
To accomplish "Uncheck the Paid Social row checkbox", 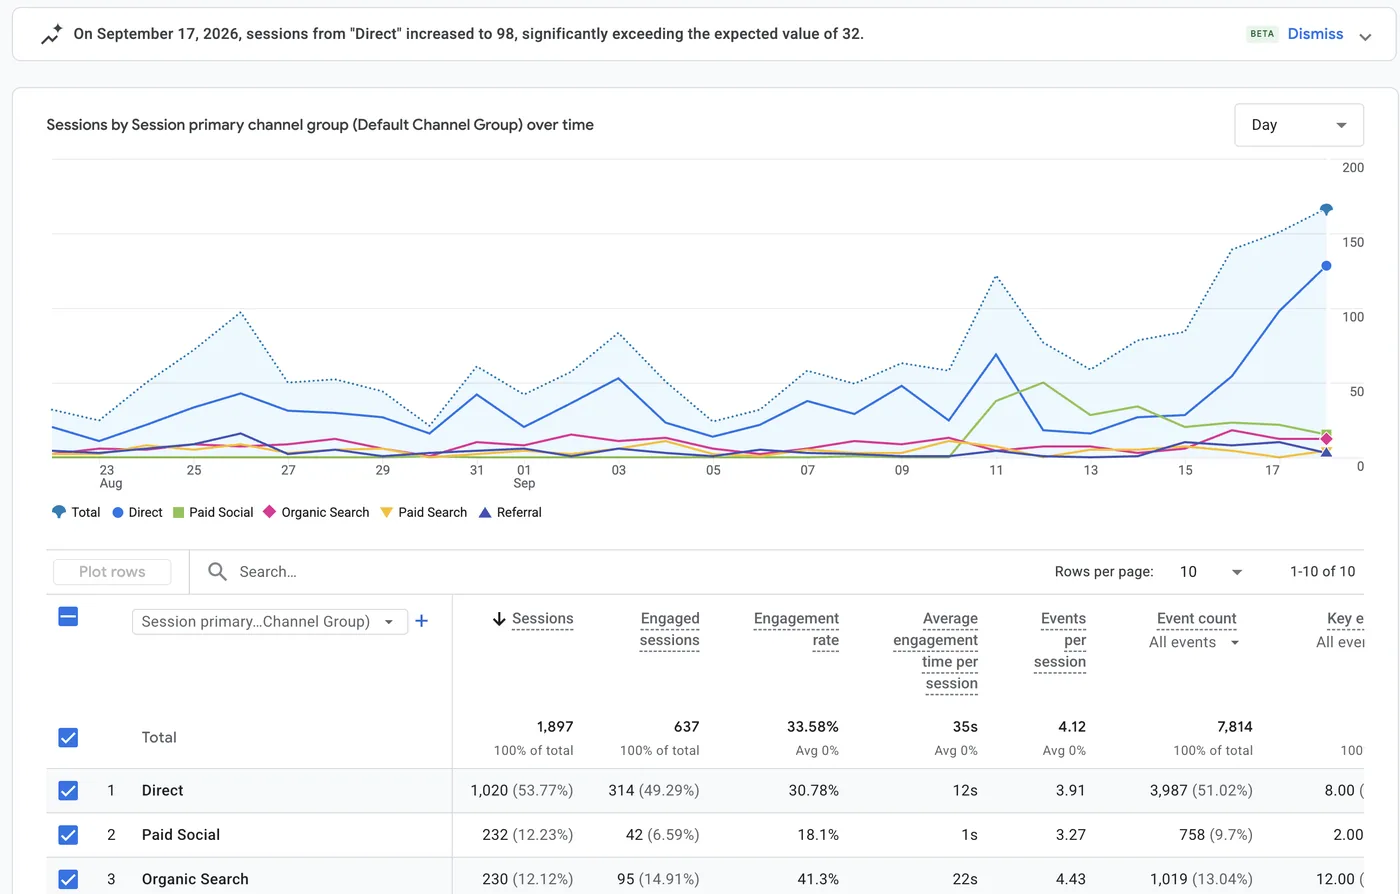I will 68,835.
